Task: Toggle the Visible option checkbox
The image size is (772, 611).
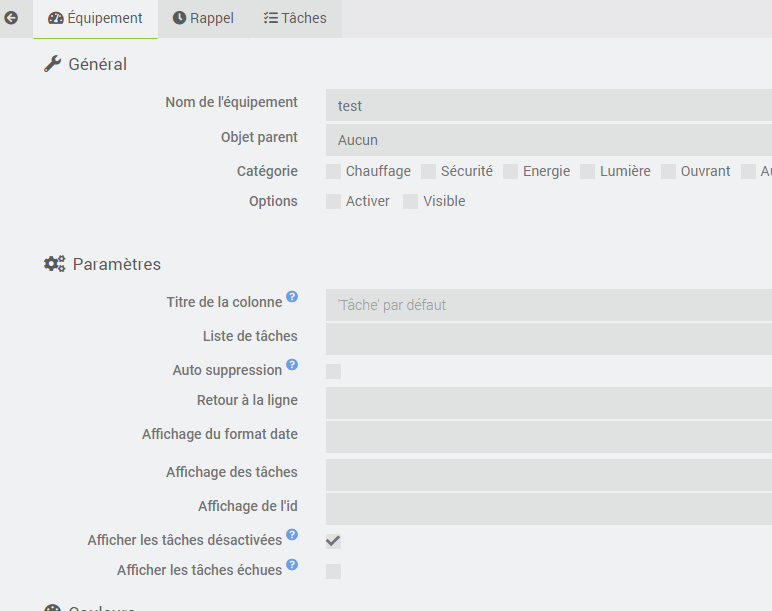Action: [x=411, y=202]
